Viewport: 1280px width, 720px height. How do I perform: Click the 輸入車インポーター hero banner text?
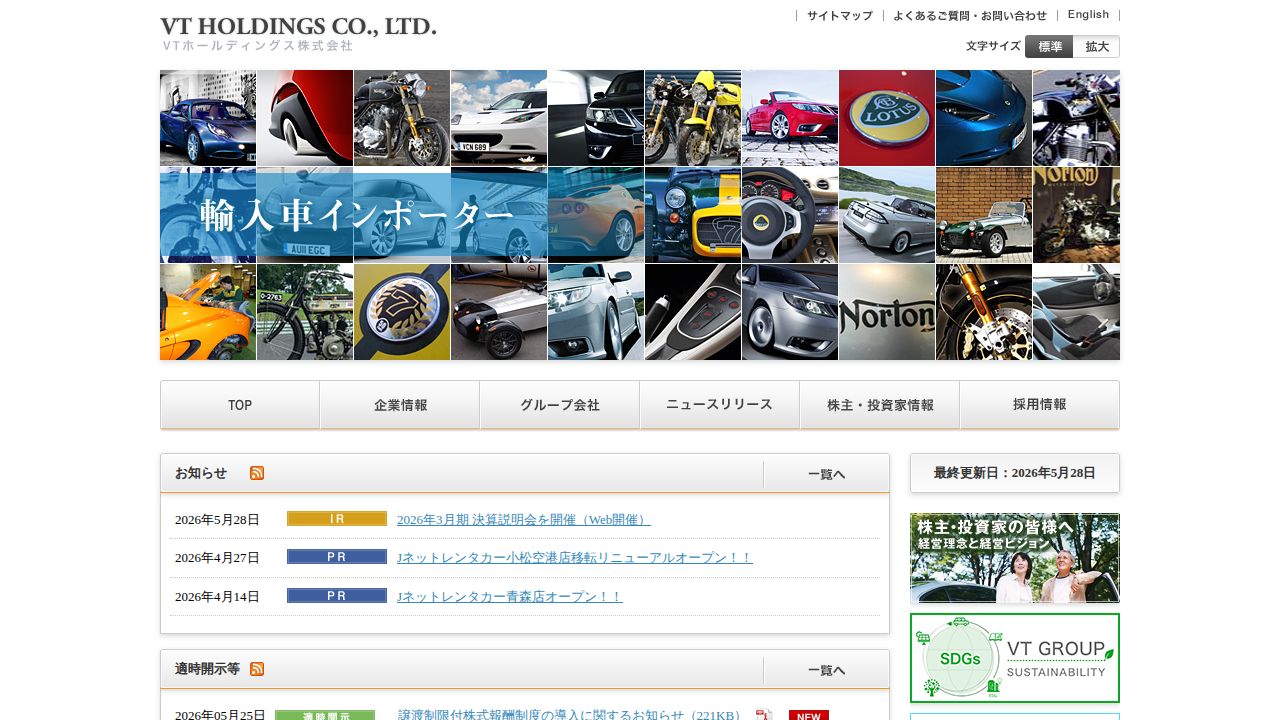357,215
